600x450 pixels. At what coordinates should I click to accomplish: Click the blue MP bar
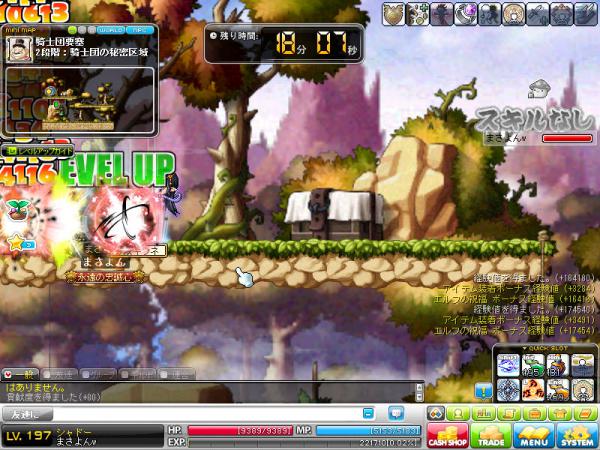pos(368,430)
